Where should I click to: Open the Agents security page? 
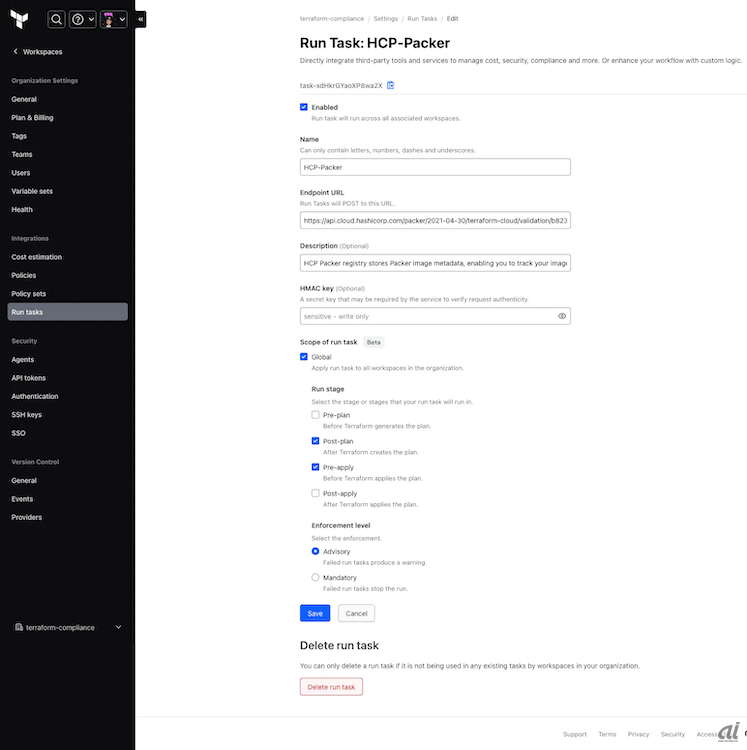[x=23, y=360]
